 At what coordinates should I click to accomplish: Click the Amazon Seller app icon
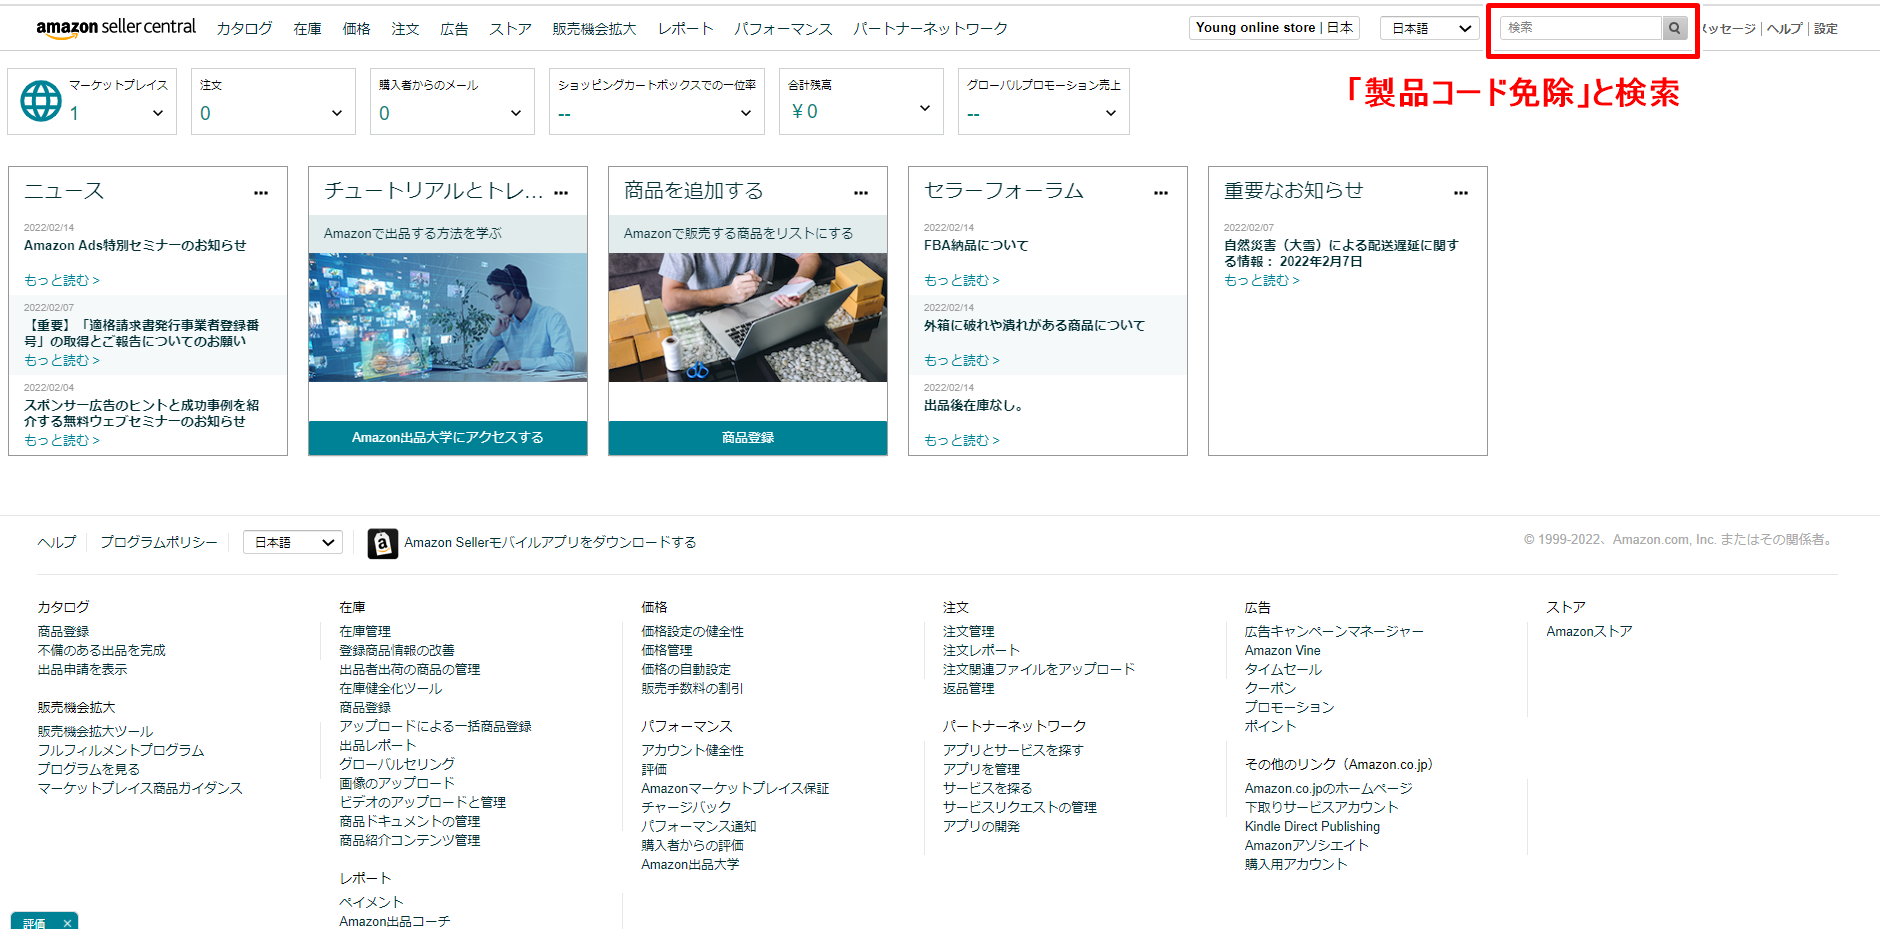click(x=383, y=543)
